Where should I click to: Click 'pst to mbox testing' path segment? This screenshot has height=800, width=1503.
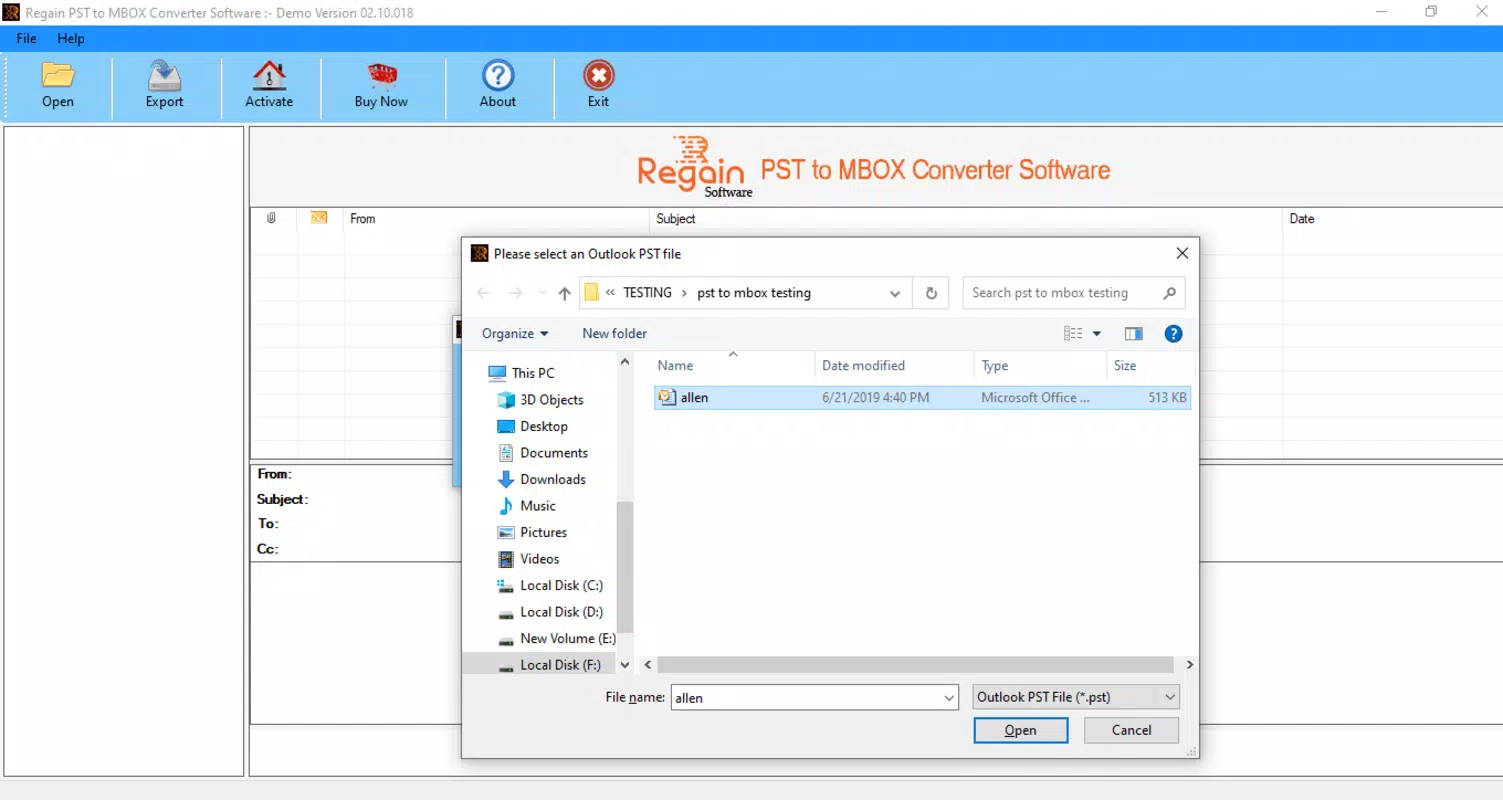(x=754, y=293)
